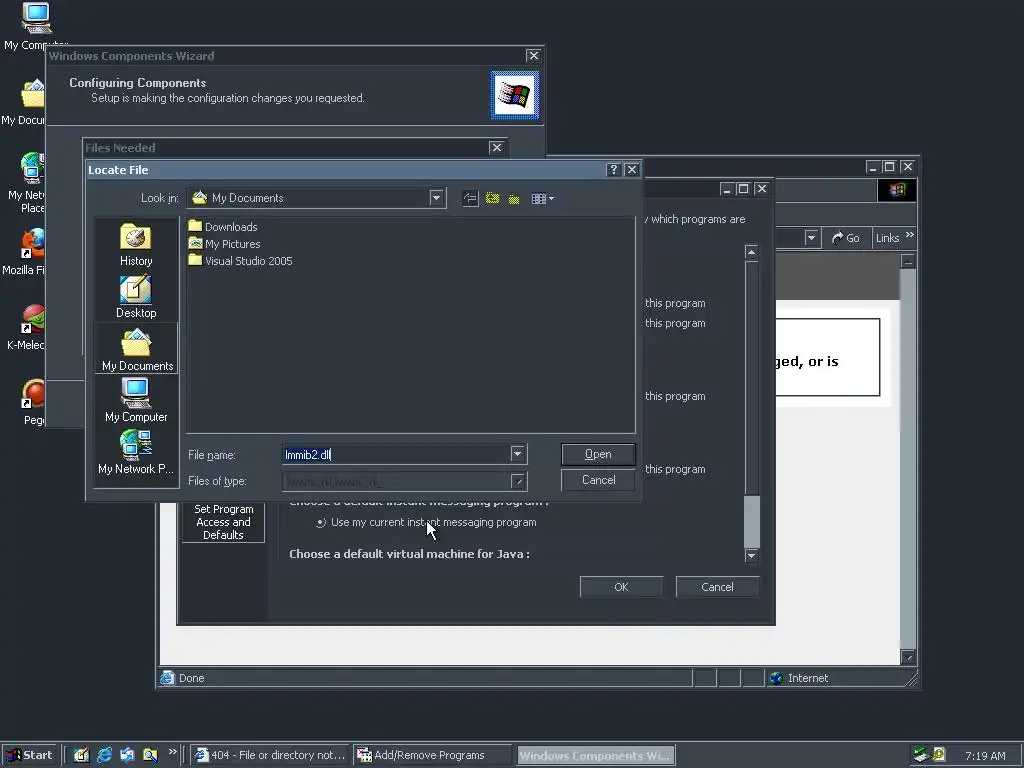The height and width of the screenshot is (768, 1024).
Task: Open Set Program Access and Defaults
Action: coord(223,522)
